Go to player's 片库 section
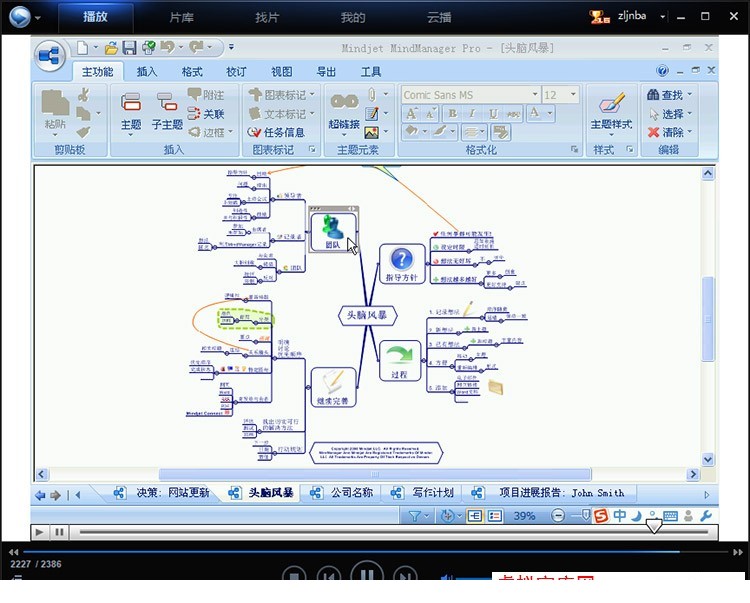 [181, 18]
